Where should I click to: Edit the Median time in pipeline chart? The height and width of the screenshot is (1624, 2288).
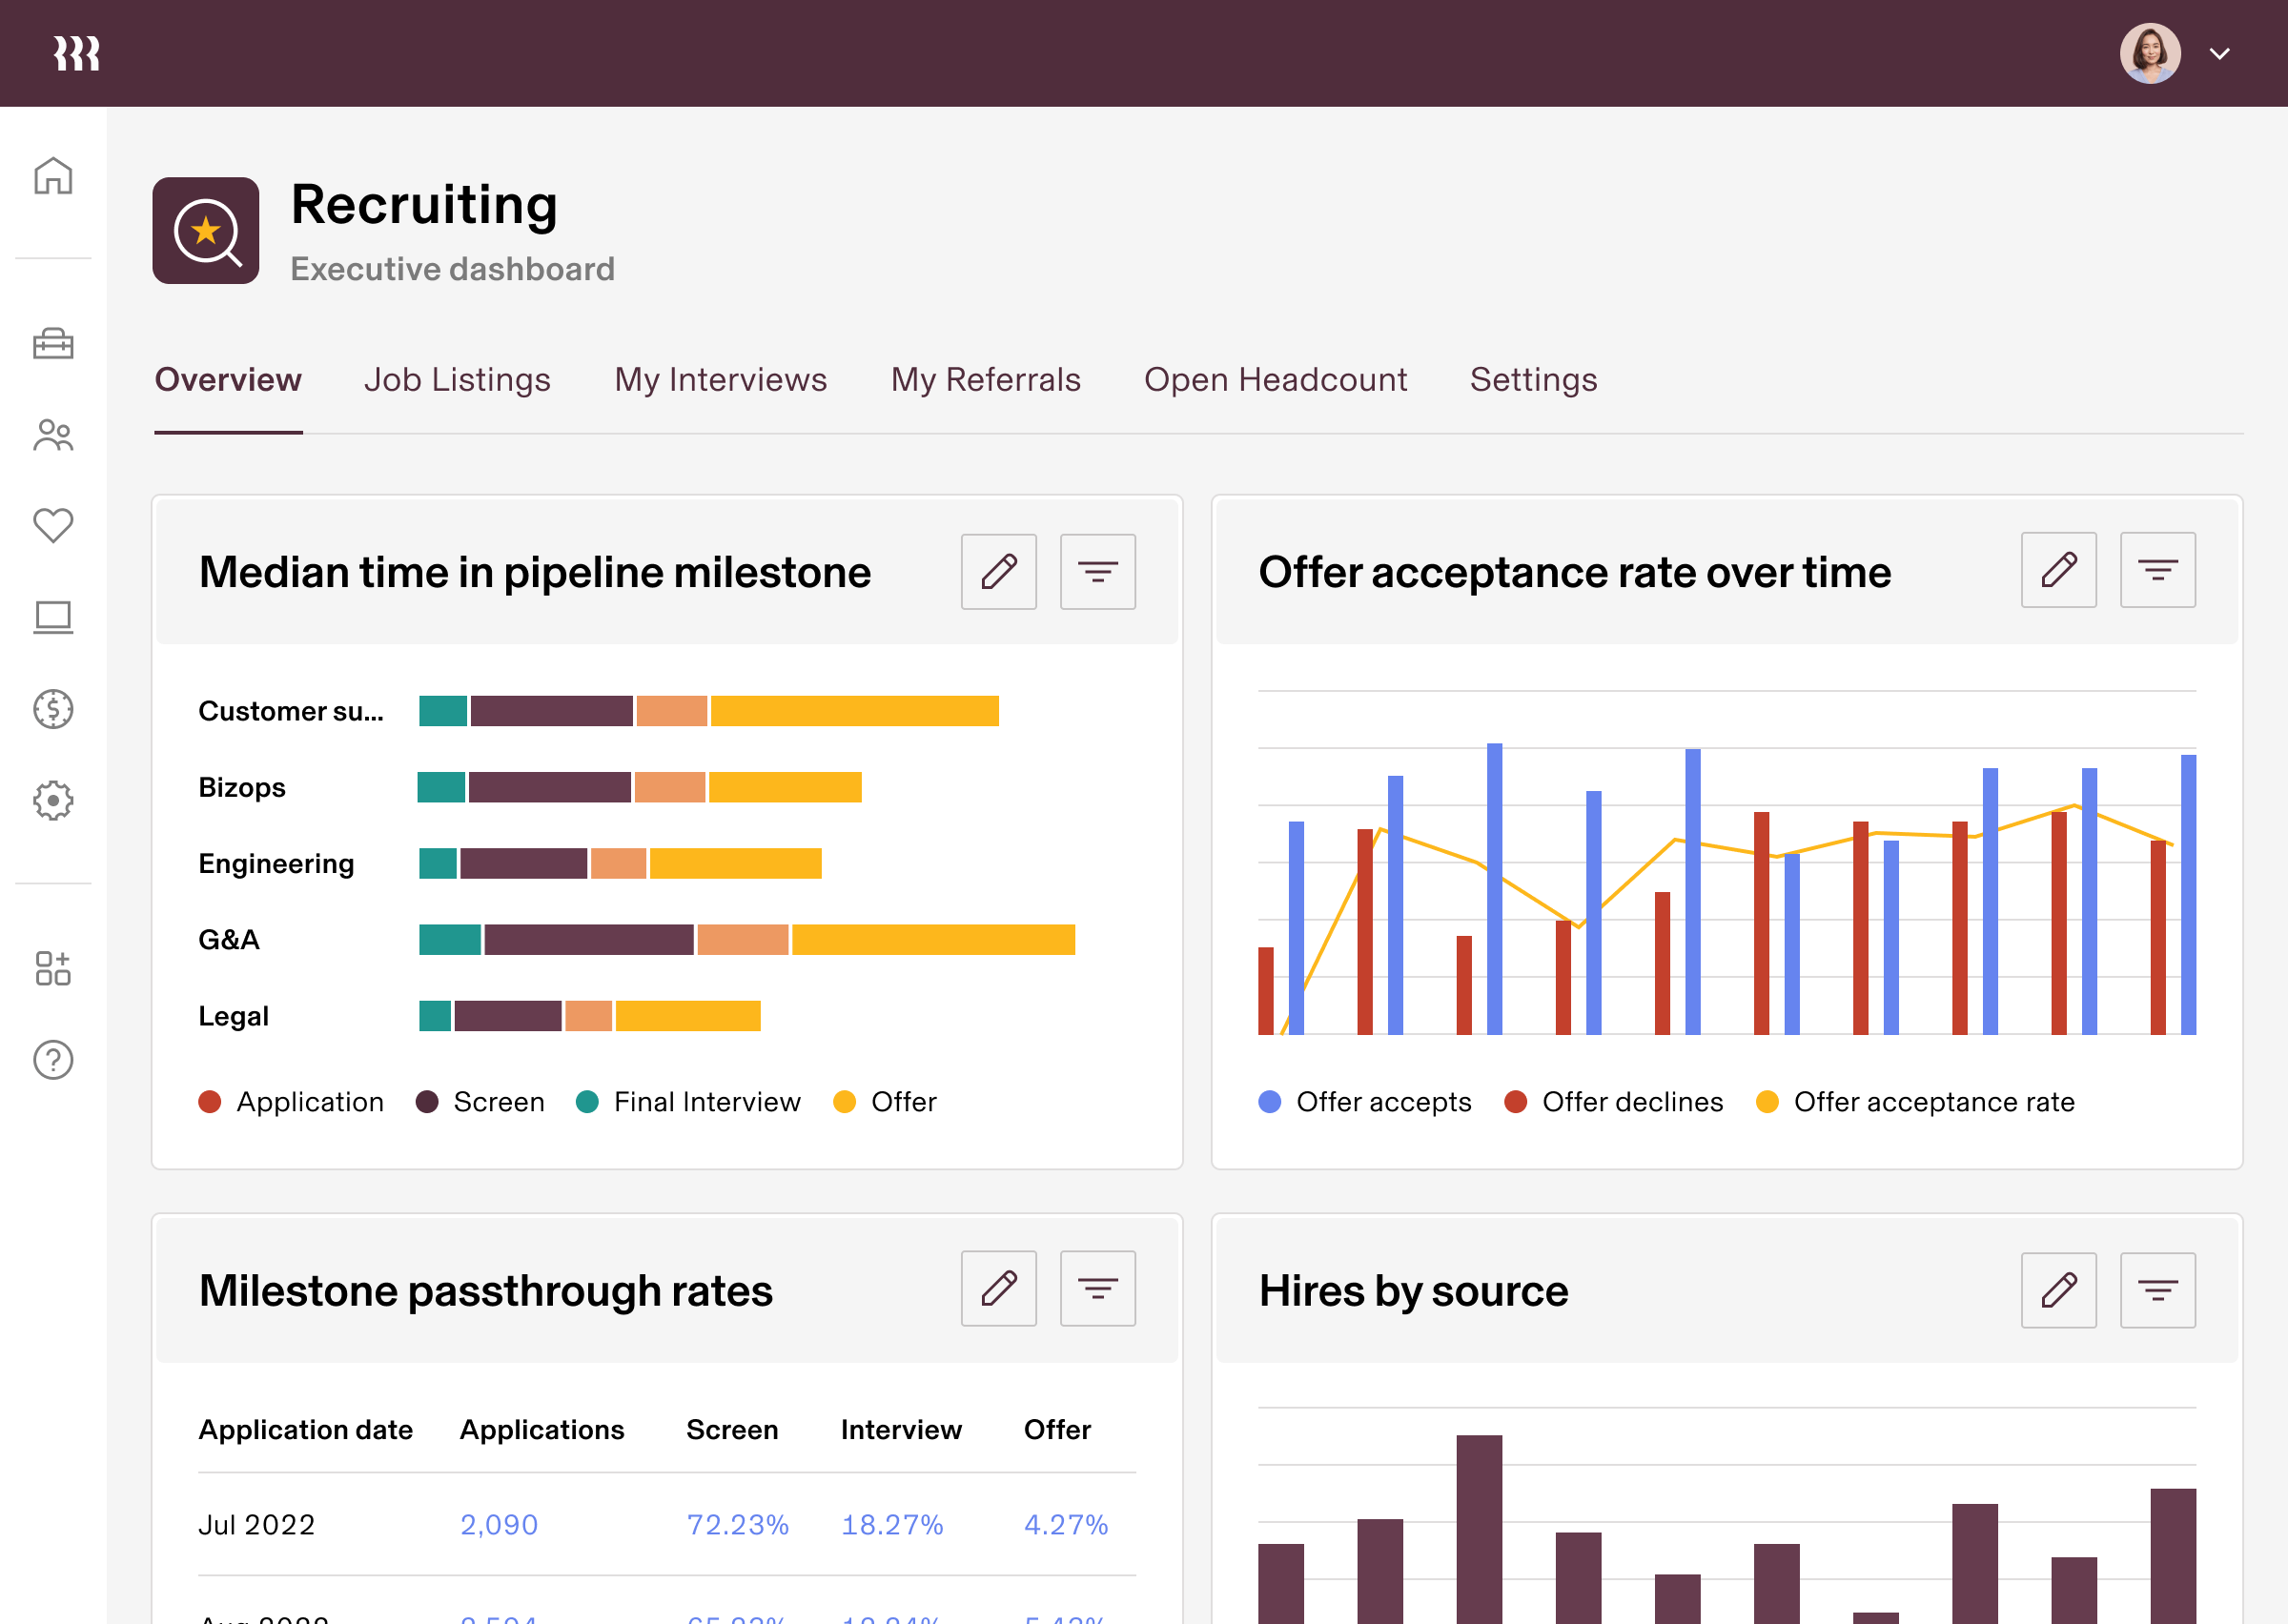(x=998, y=572)
